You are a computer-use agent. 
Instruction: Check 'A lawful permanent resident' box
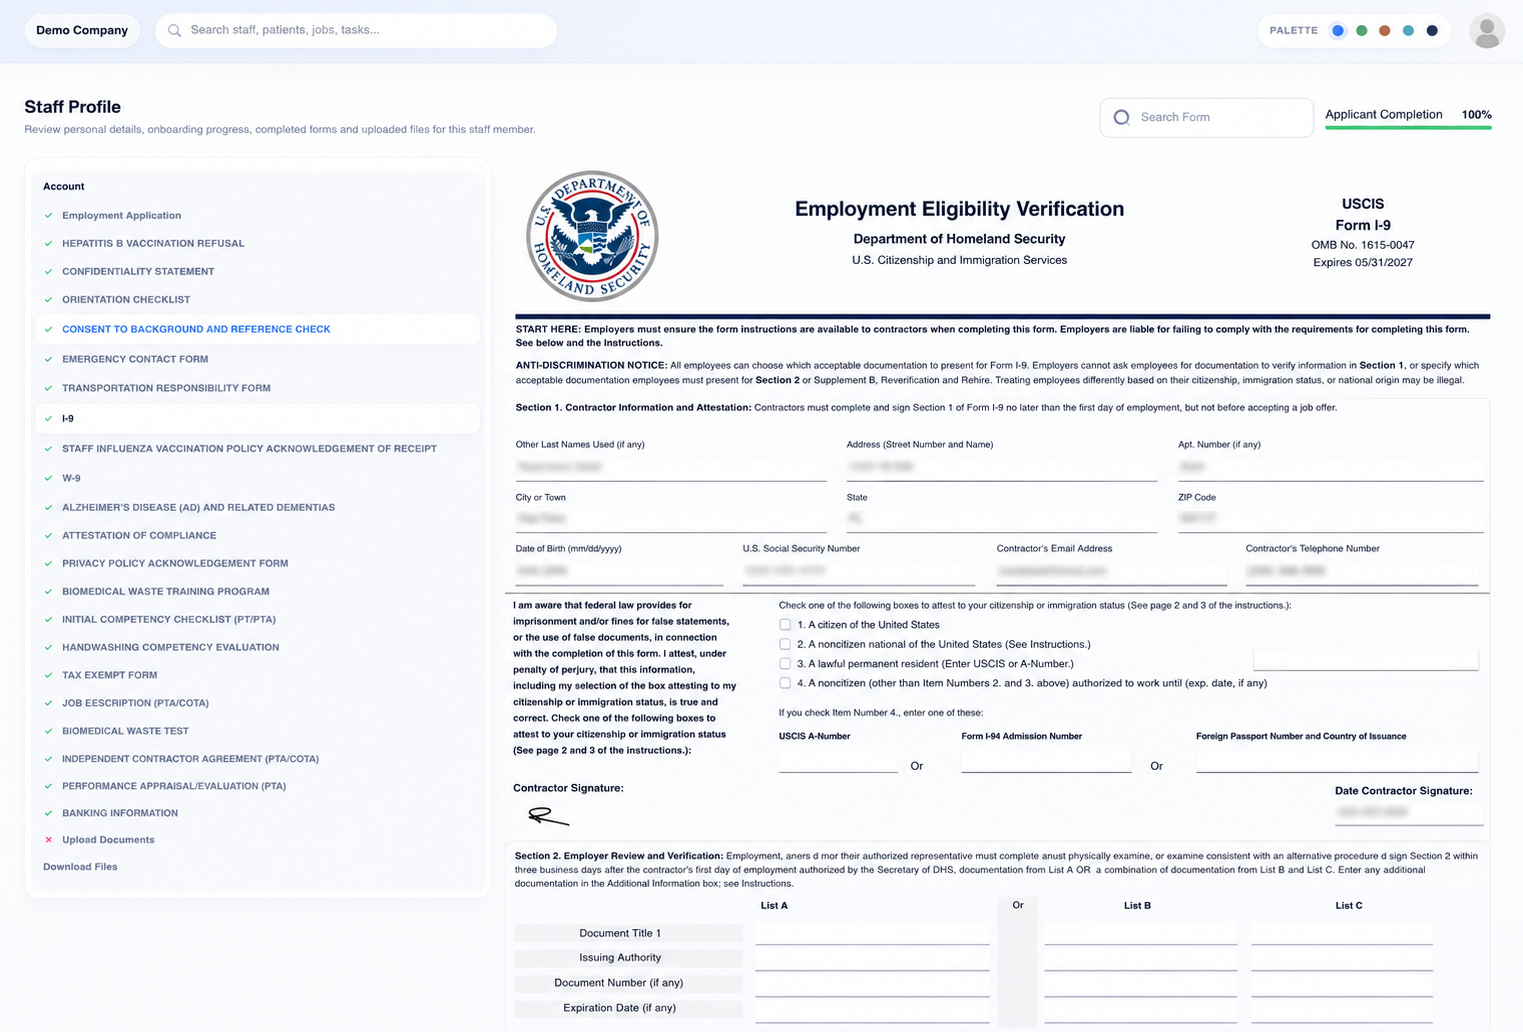click(x=785, y=664)
